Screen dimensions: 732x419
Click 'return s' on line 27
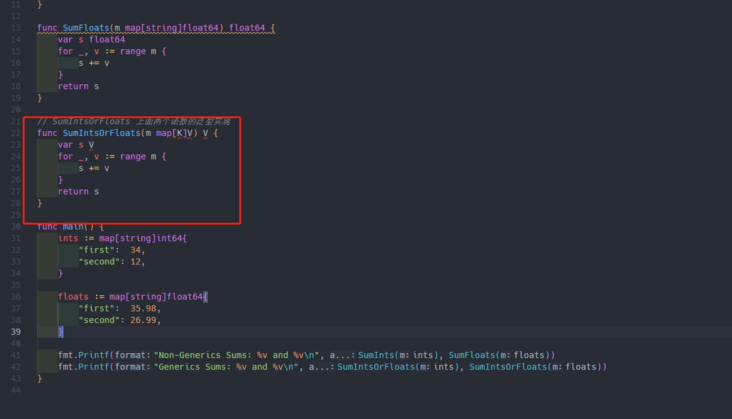[x=78, y=191]
